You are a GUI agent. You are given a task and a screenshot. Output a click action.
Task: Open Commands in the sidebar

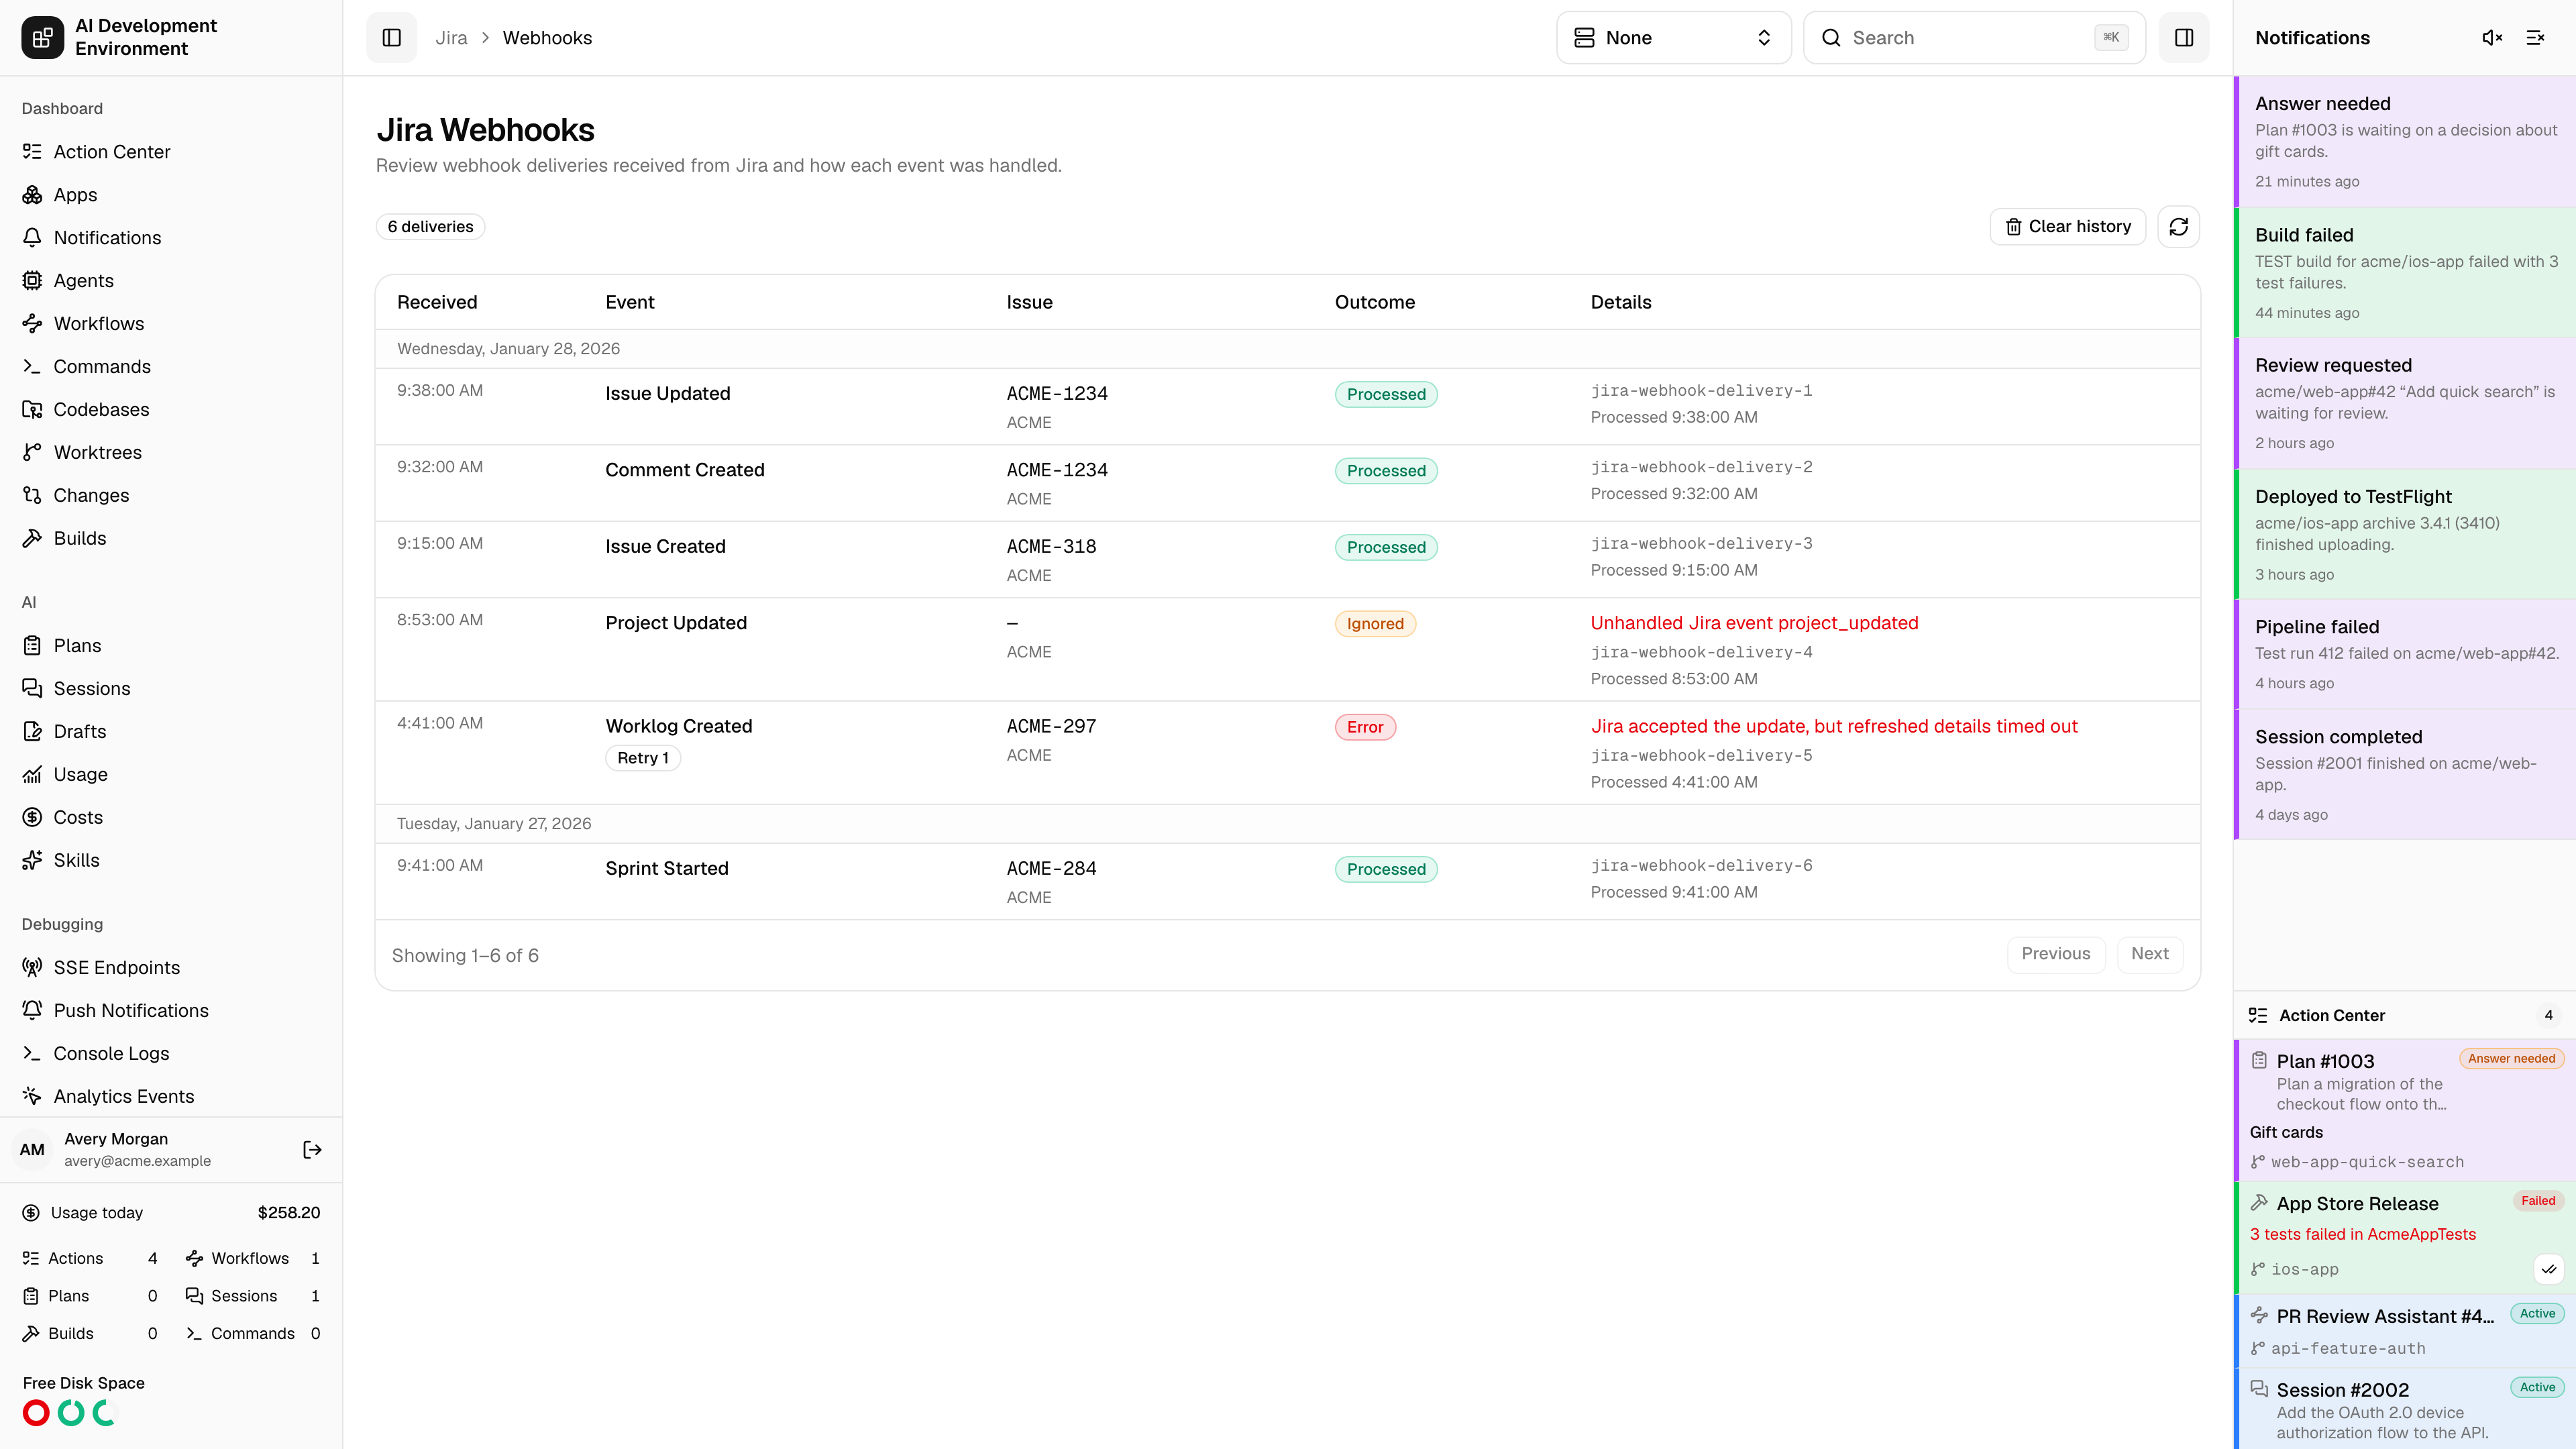coord(171,367)
